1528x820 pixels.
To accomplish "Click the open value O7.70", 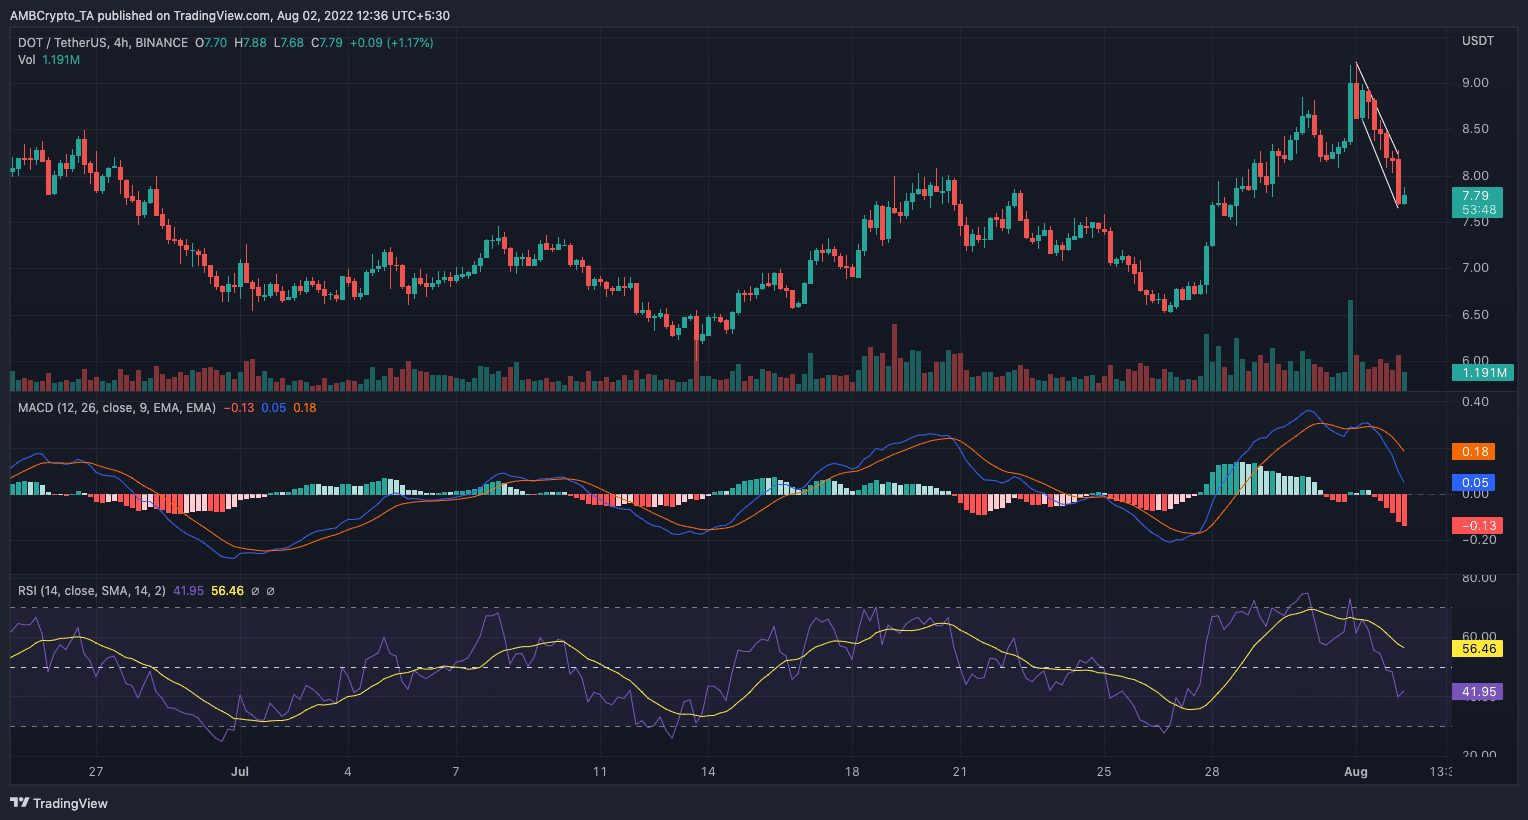I will pos(211,43).
